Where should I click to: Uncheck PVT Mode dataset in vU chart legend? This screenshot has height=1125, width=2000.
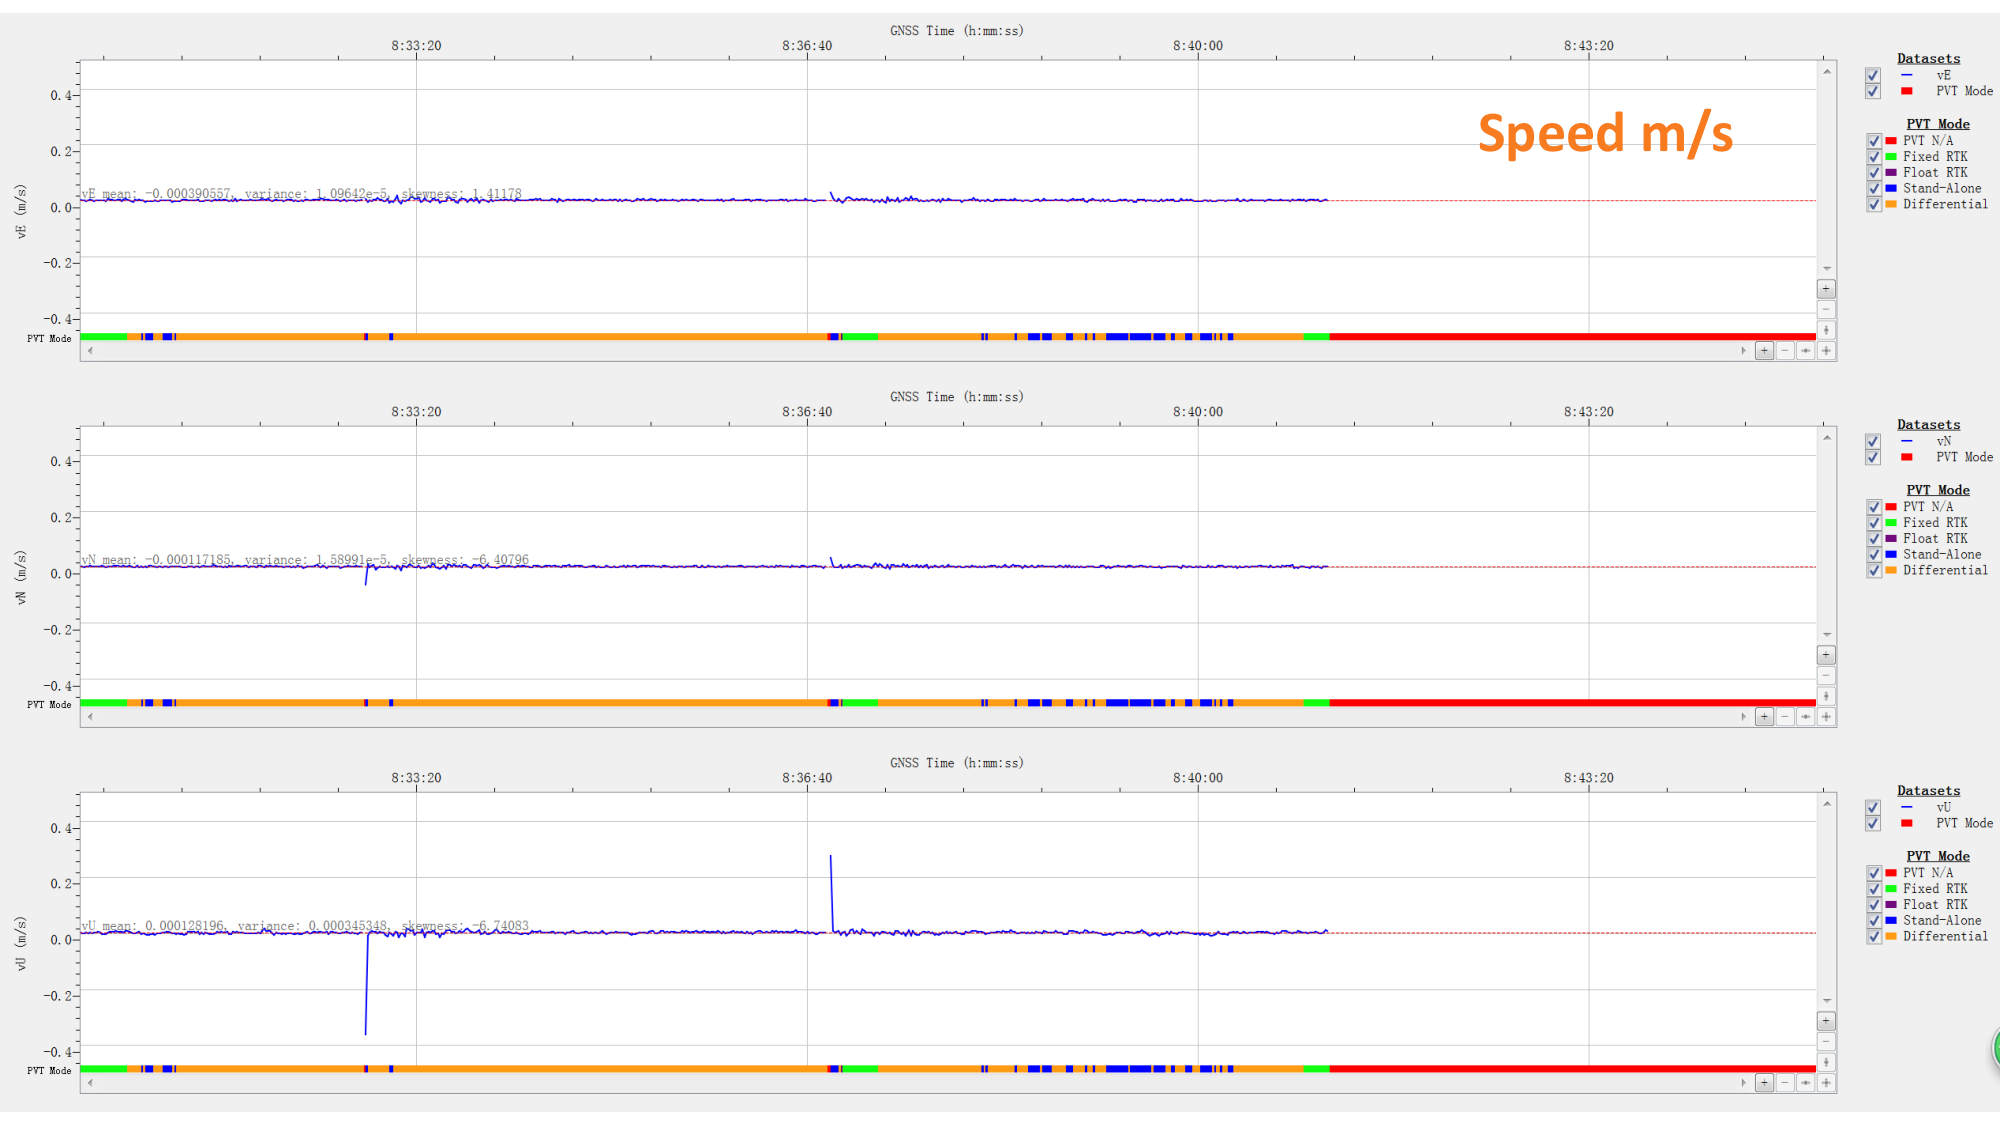1873,823
